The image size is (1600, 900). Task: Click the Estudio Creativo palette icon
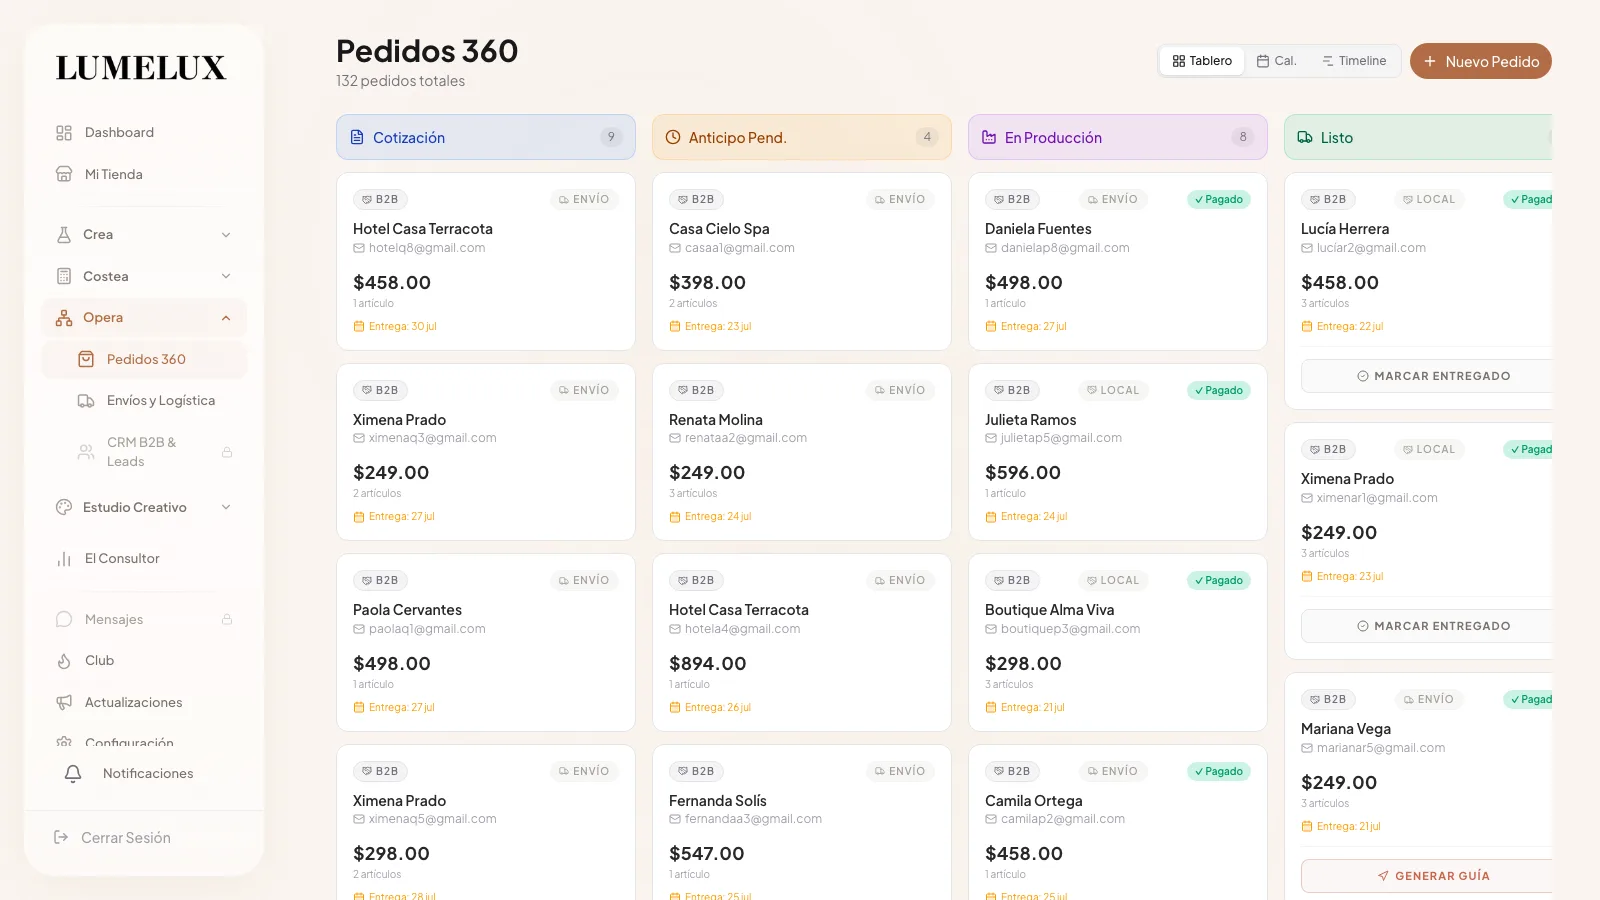(x=64, y=507)
